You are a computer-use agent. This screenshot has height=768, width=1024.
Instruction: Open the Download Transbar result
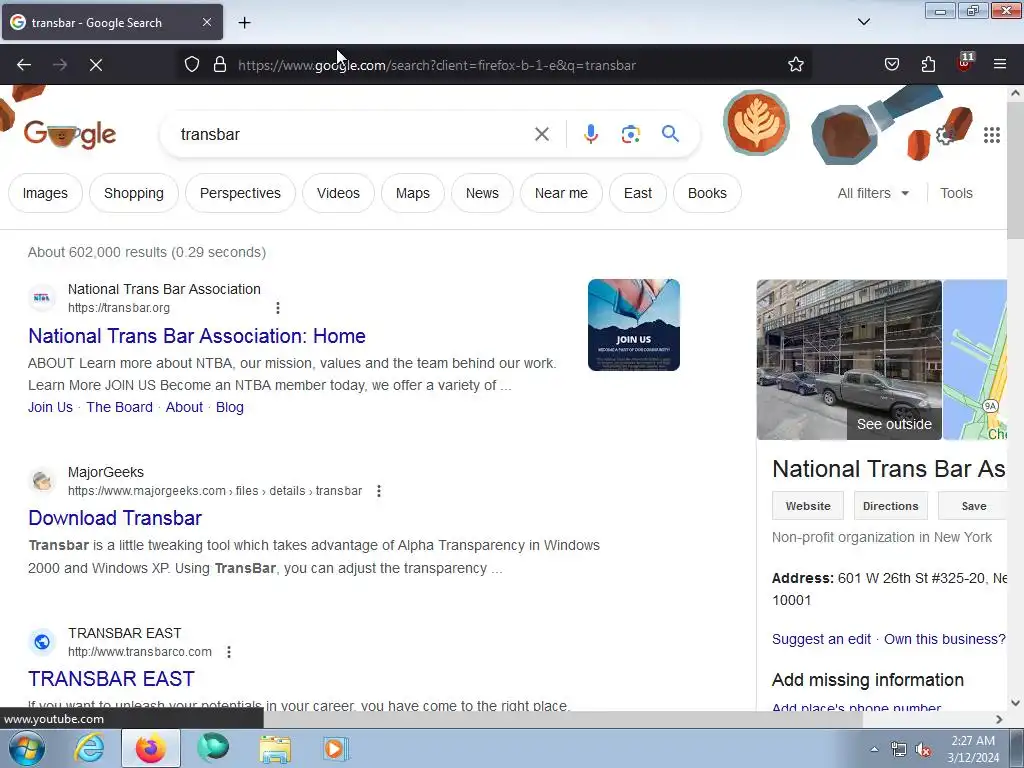115,518
